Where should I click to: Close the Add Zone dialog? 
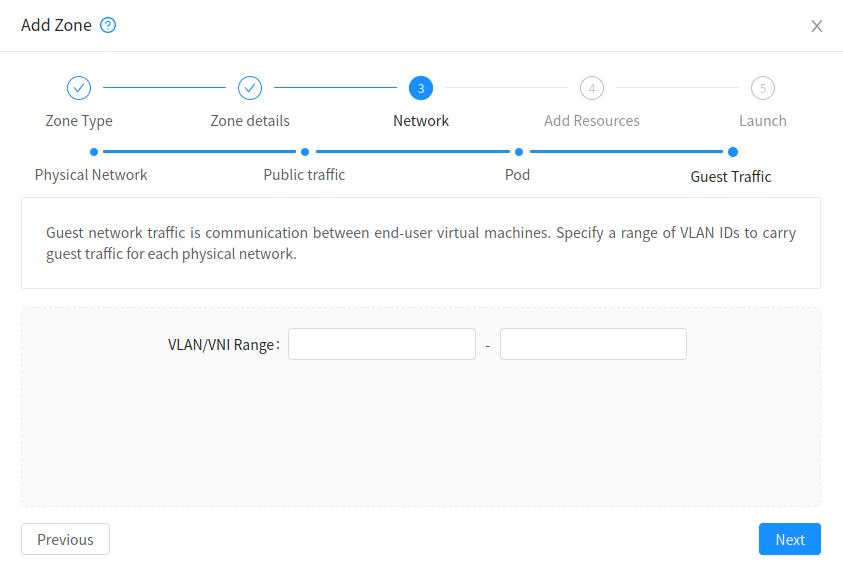pyautogui.click(x=817, y=26)
